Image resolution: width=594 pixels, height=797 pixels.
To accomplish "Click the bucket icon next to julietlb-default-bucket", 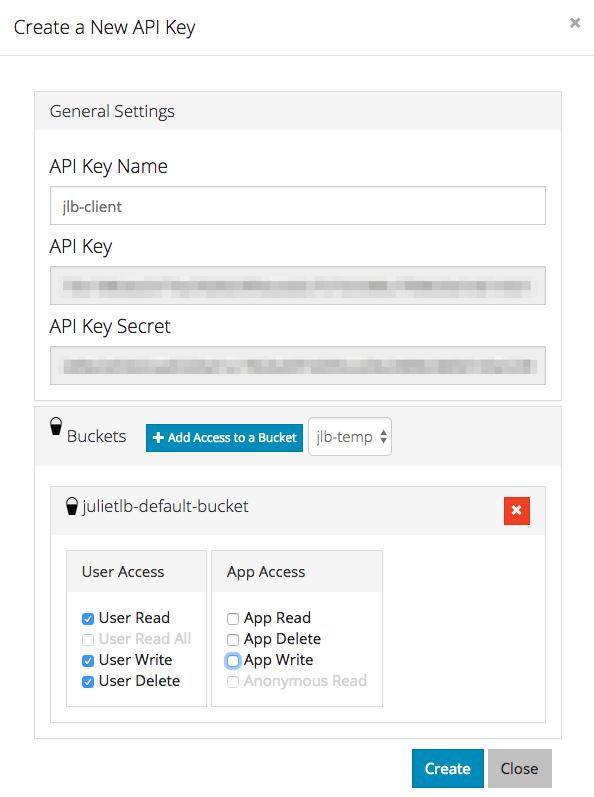I will [72, 506].
